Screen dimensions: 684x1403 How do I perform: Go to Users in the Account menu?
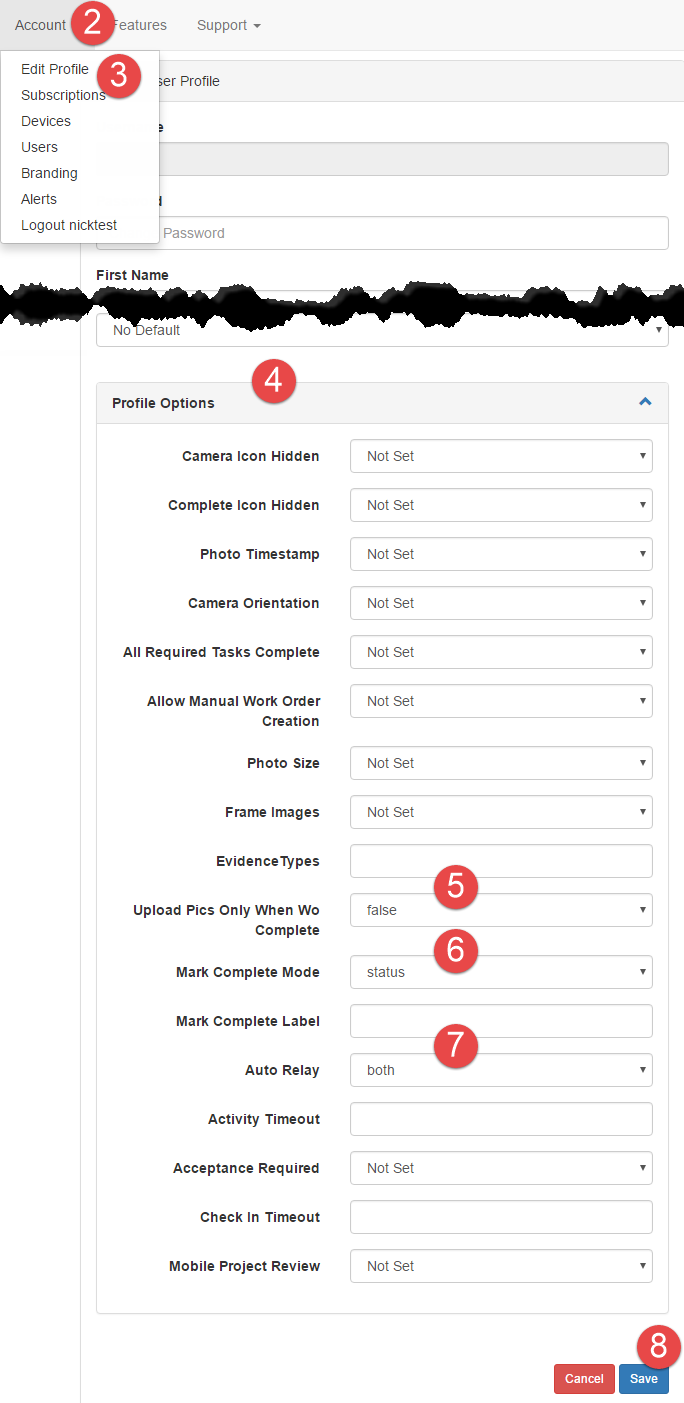pyautogui.click(x=40, y=147)
